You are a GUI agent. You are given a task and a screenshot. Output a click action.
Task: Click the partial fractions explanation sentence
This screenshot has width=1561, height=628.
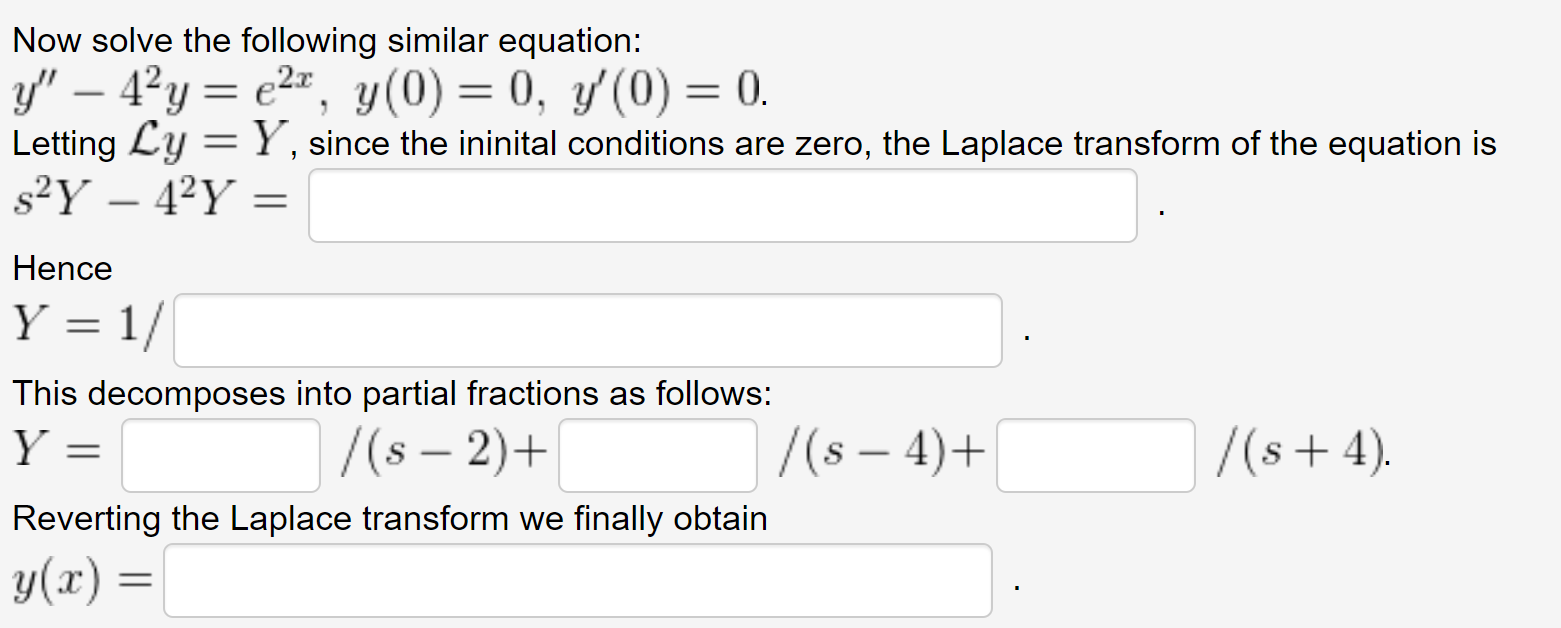coord(392,393)
